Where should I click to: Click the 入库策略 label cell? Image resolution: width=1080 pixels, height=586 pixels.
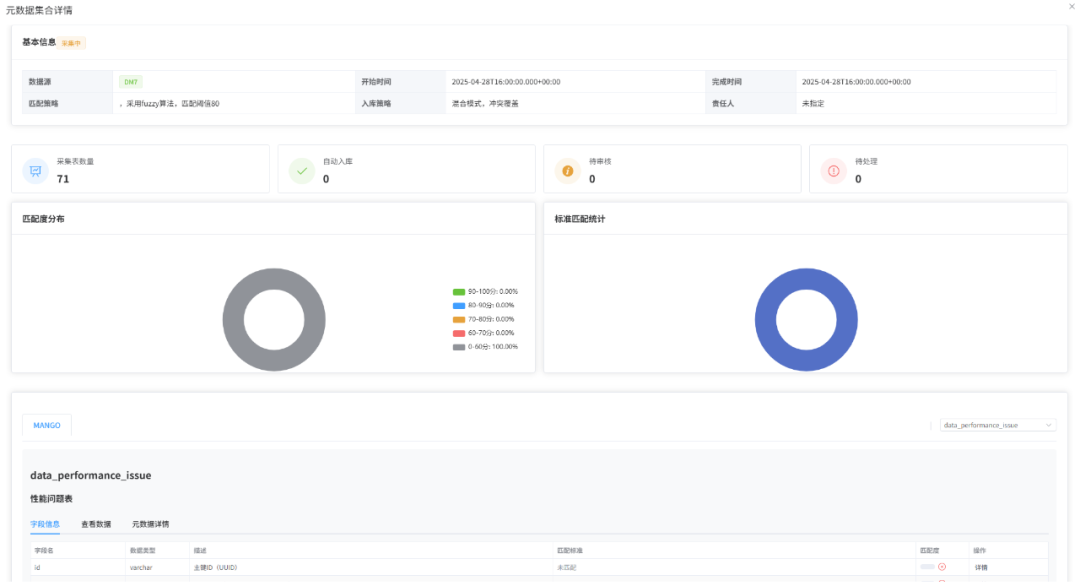pos(400,103)
